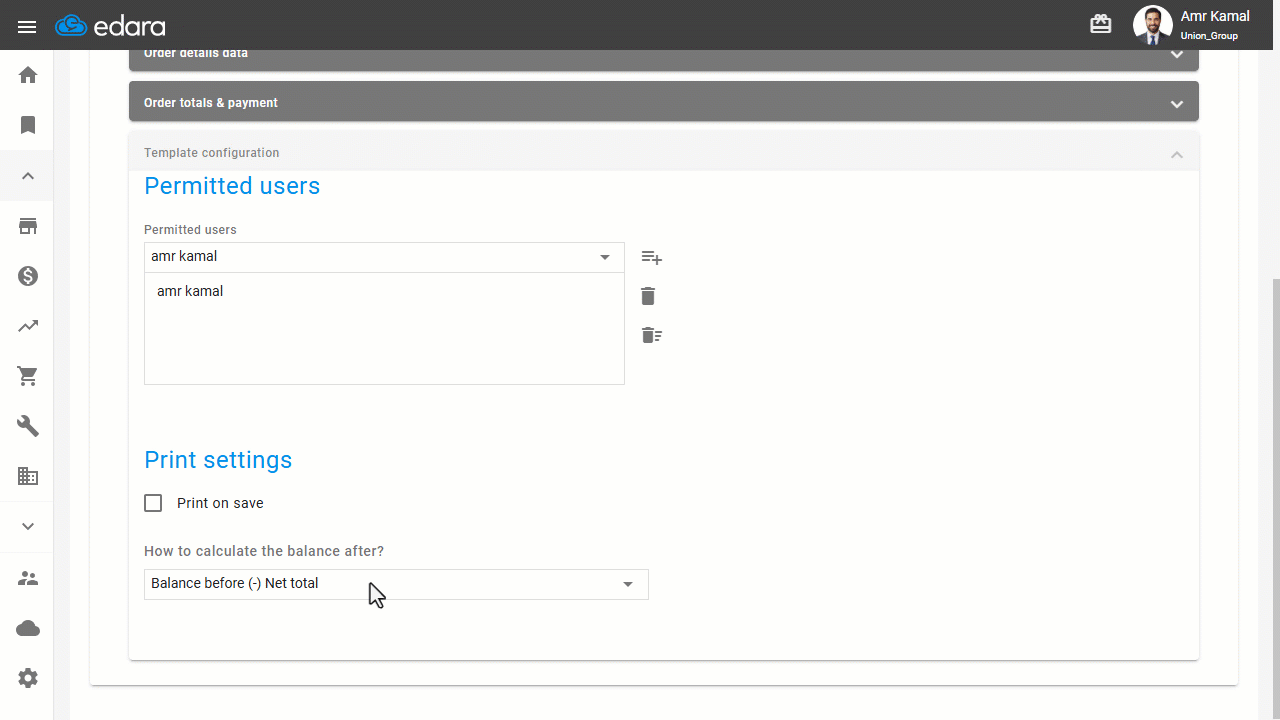The image size is (1280, 720).
Task: Collapse the Template configuration panel
Action: click(x=664, y=153)
